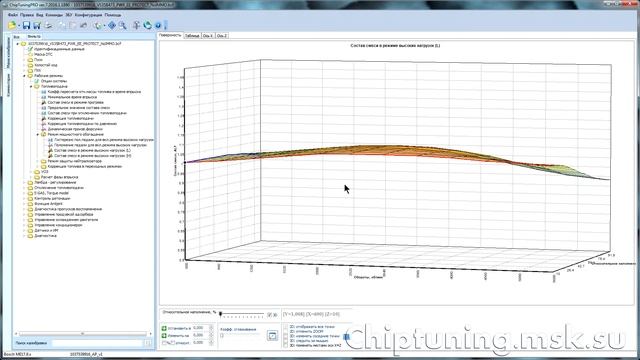Collapse Режим мощностного обогащения folder
640x360 pixels.
pos(38,134)
